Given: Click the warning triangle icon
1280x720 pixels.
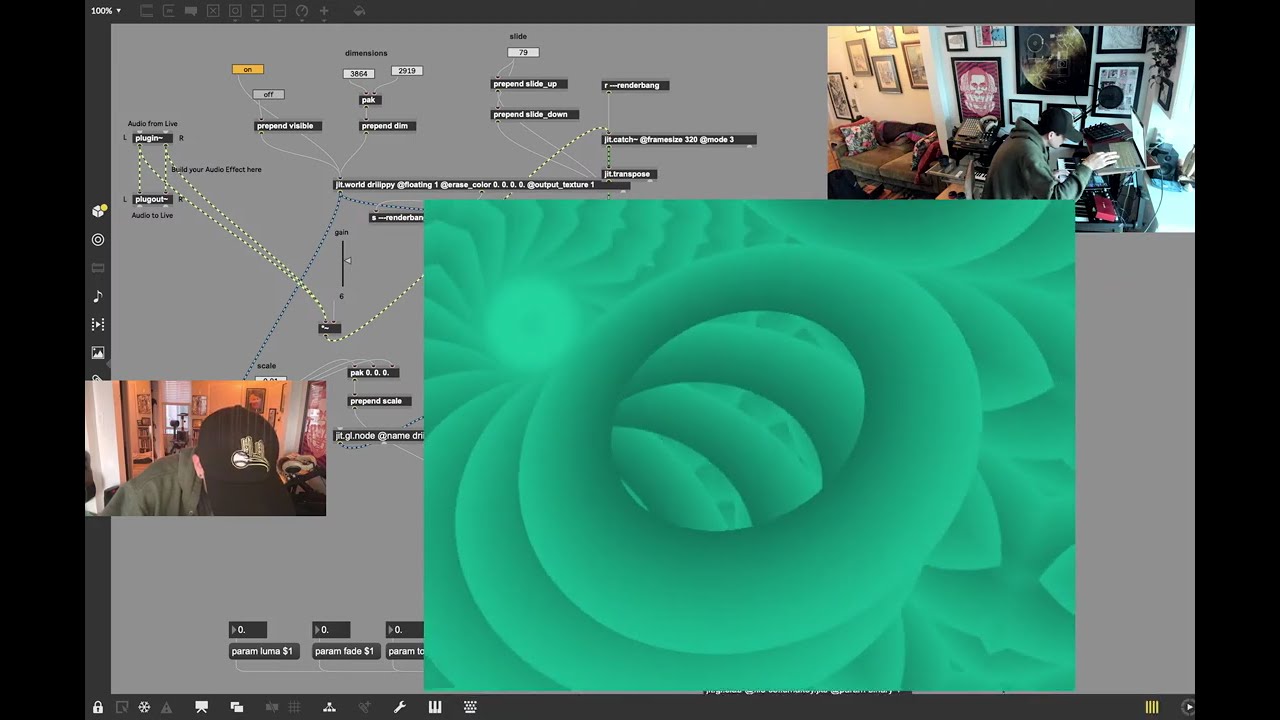Looking at the screenshot, I should coord(167,707).
